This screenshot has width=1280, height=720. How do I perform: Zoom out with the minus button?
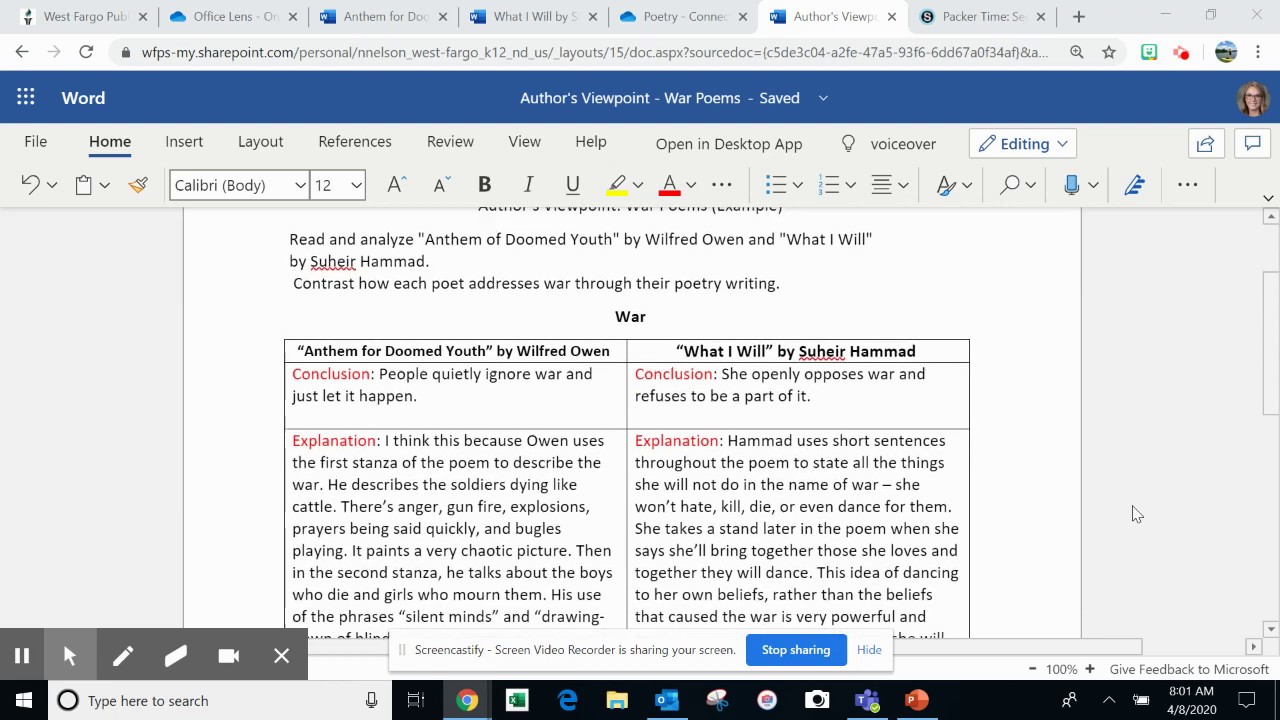[x=1032, y=669]
